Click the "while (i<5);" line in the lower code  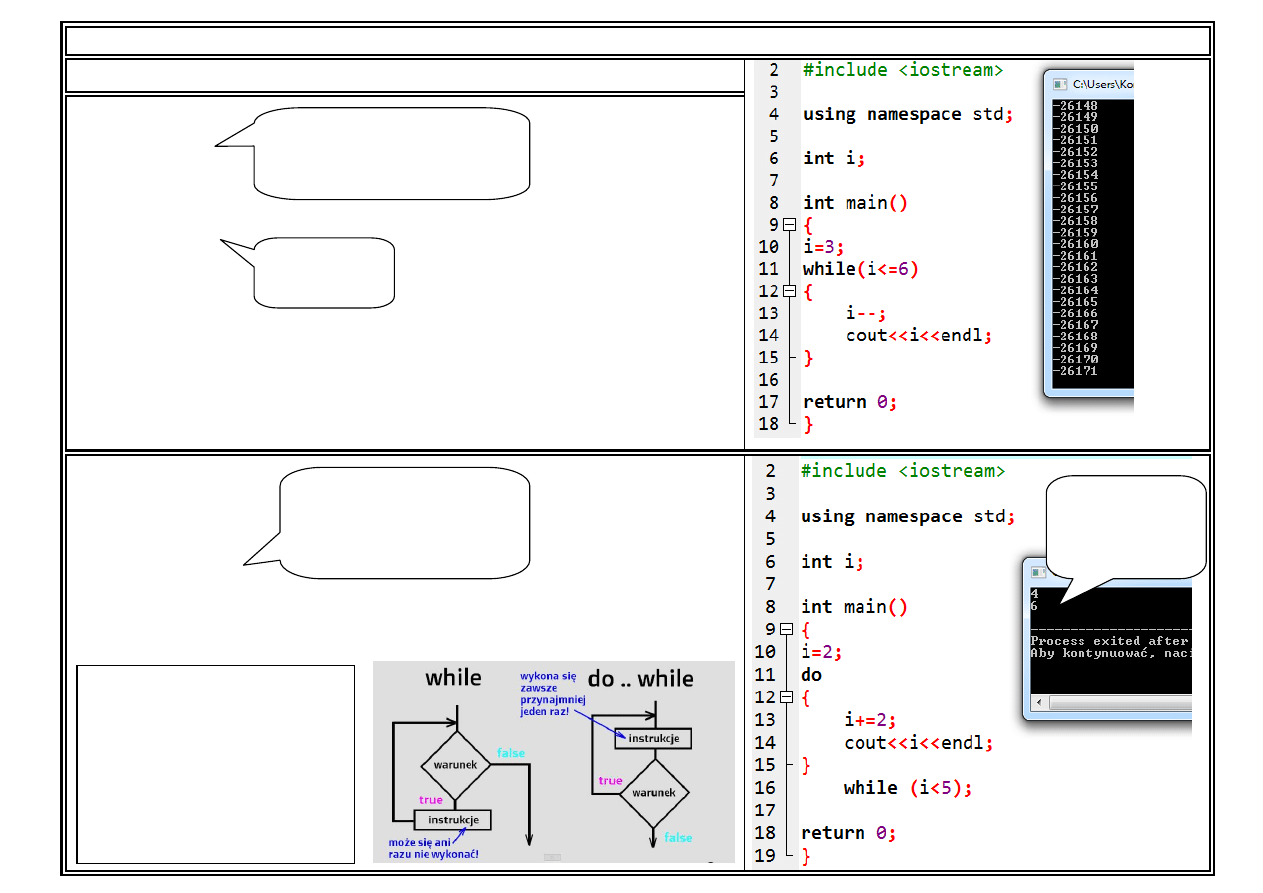907,788
